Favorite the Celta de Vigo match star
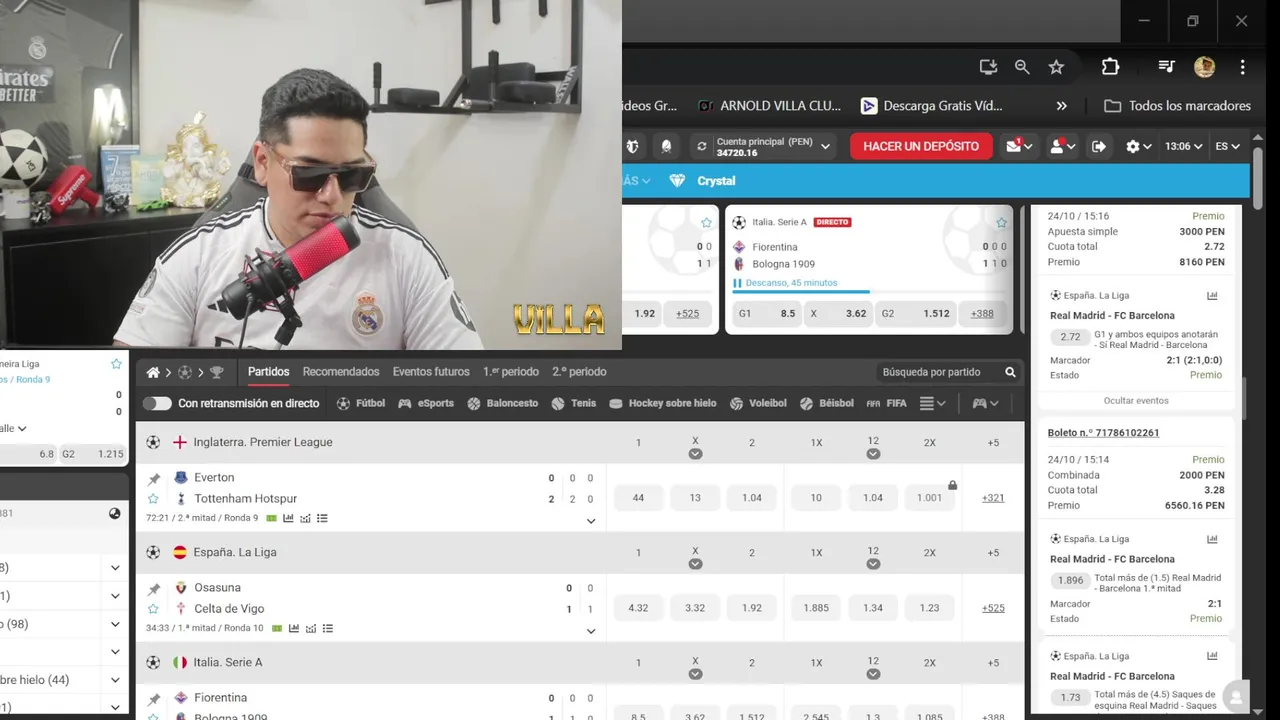 click(x=153, y=608)
